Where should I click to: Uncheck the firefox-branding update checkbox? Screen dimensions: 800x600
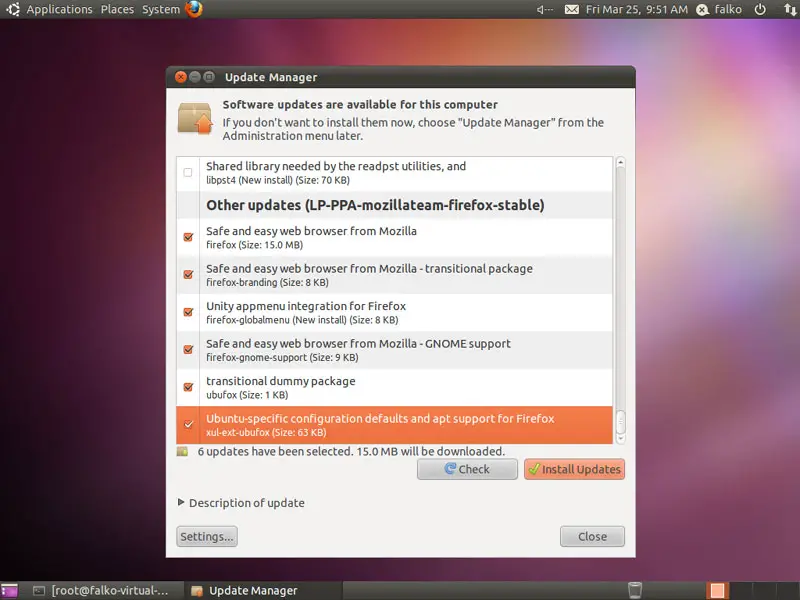[x=188, y=274]
